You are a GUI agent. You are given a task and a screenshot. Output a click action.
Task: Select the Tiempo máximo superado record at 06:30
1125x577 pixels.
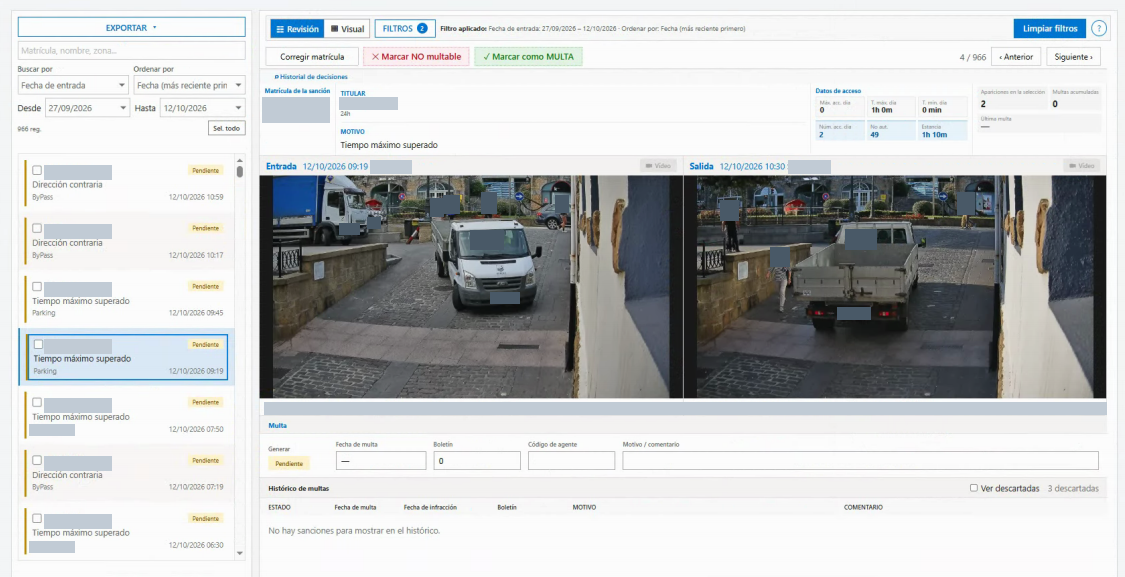tap(128, 533)
